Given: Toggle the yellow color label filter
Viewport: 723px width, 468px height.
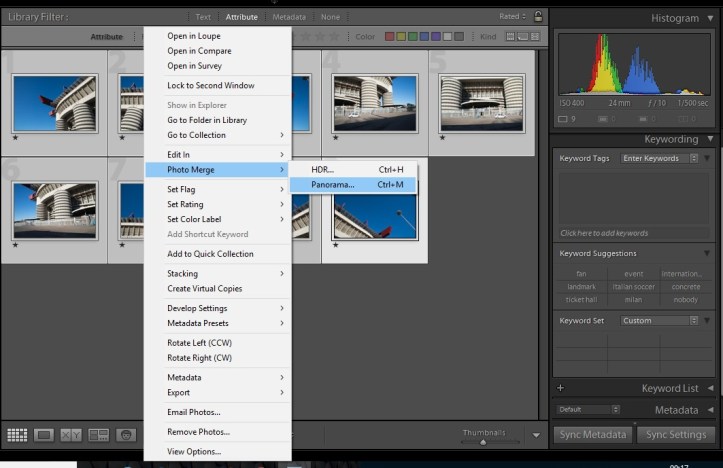Looking at the screenshot, I should pos(402,37).
